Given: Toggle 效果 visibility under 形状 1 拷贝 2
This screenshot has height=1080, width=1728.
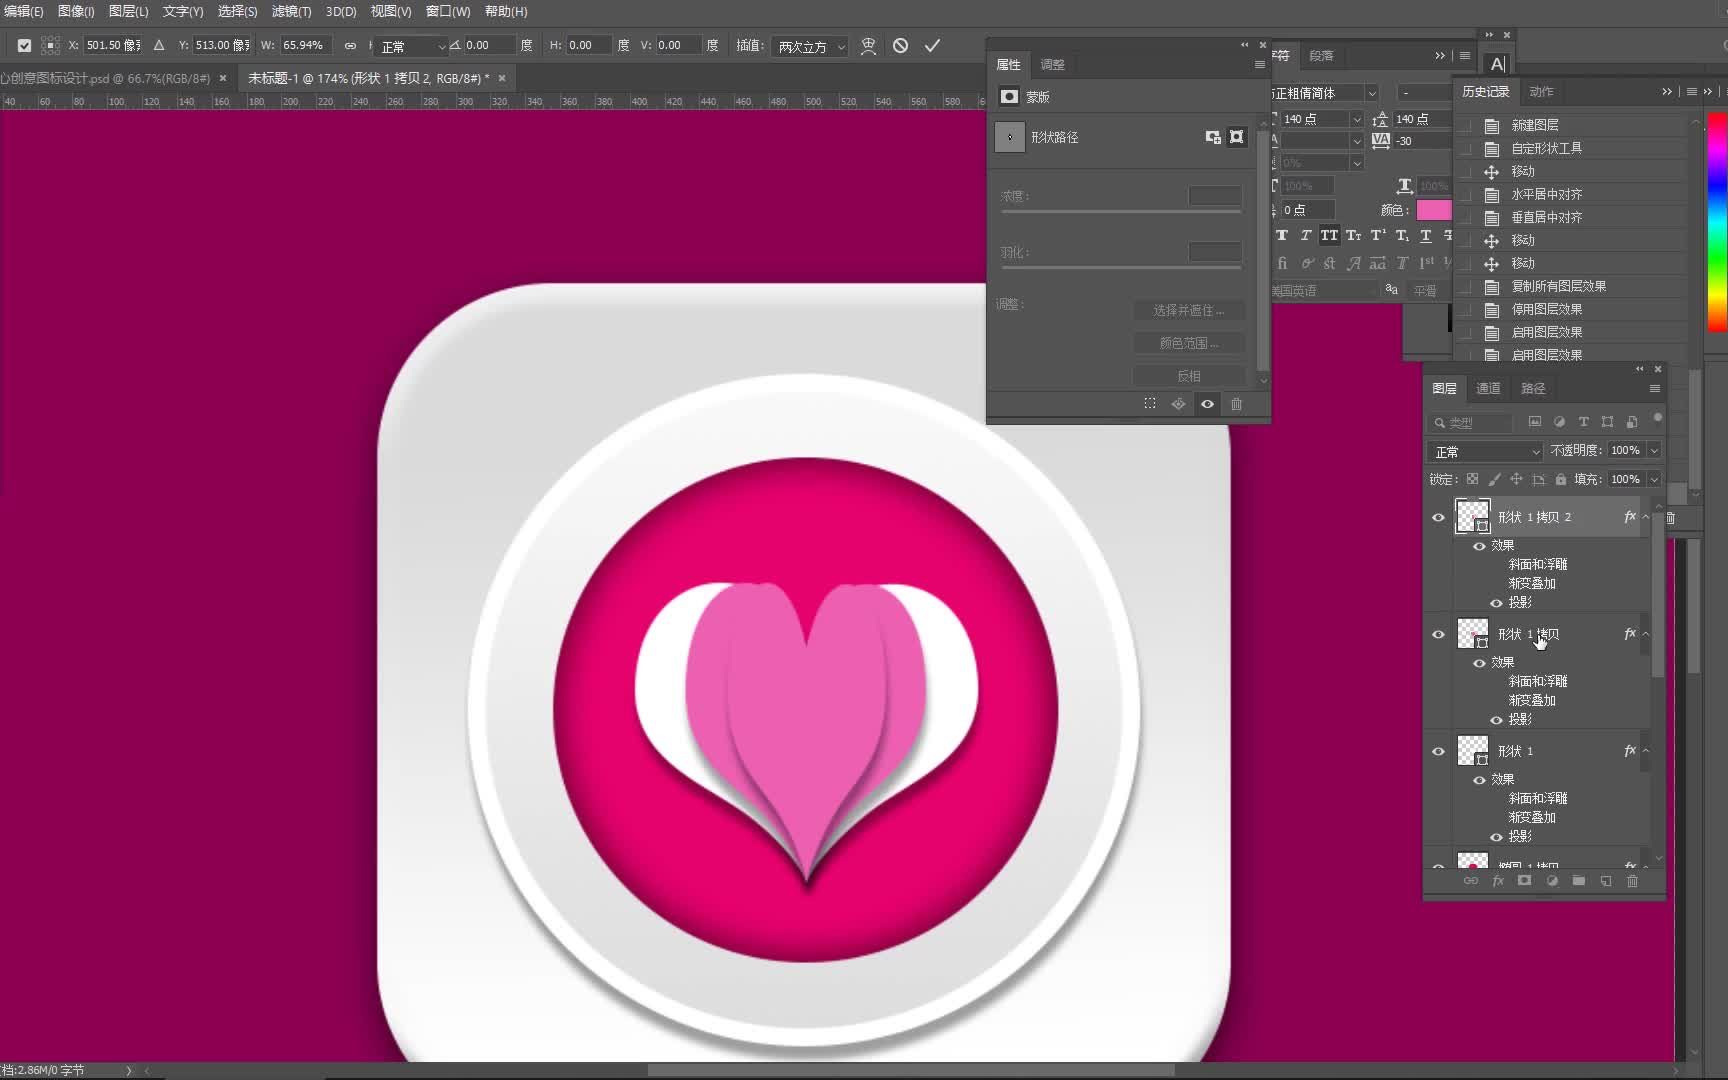Looking at the screenshot, I should 1479,546.
